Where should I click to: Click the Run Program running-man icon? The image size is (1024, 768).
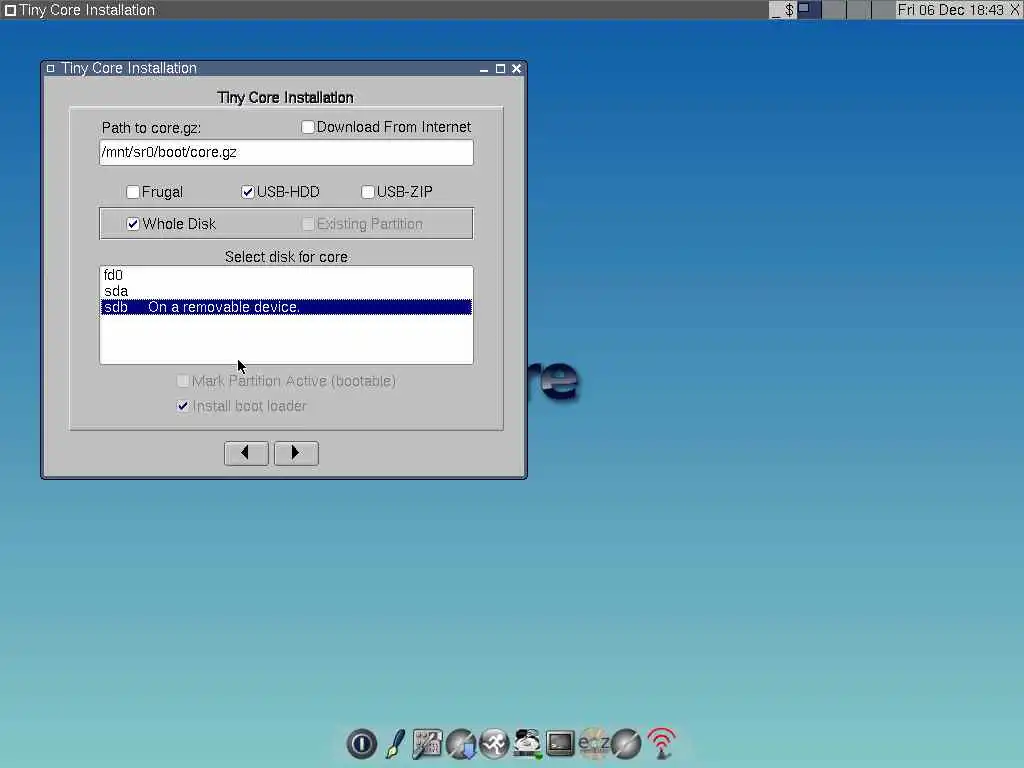494,744
